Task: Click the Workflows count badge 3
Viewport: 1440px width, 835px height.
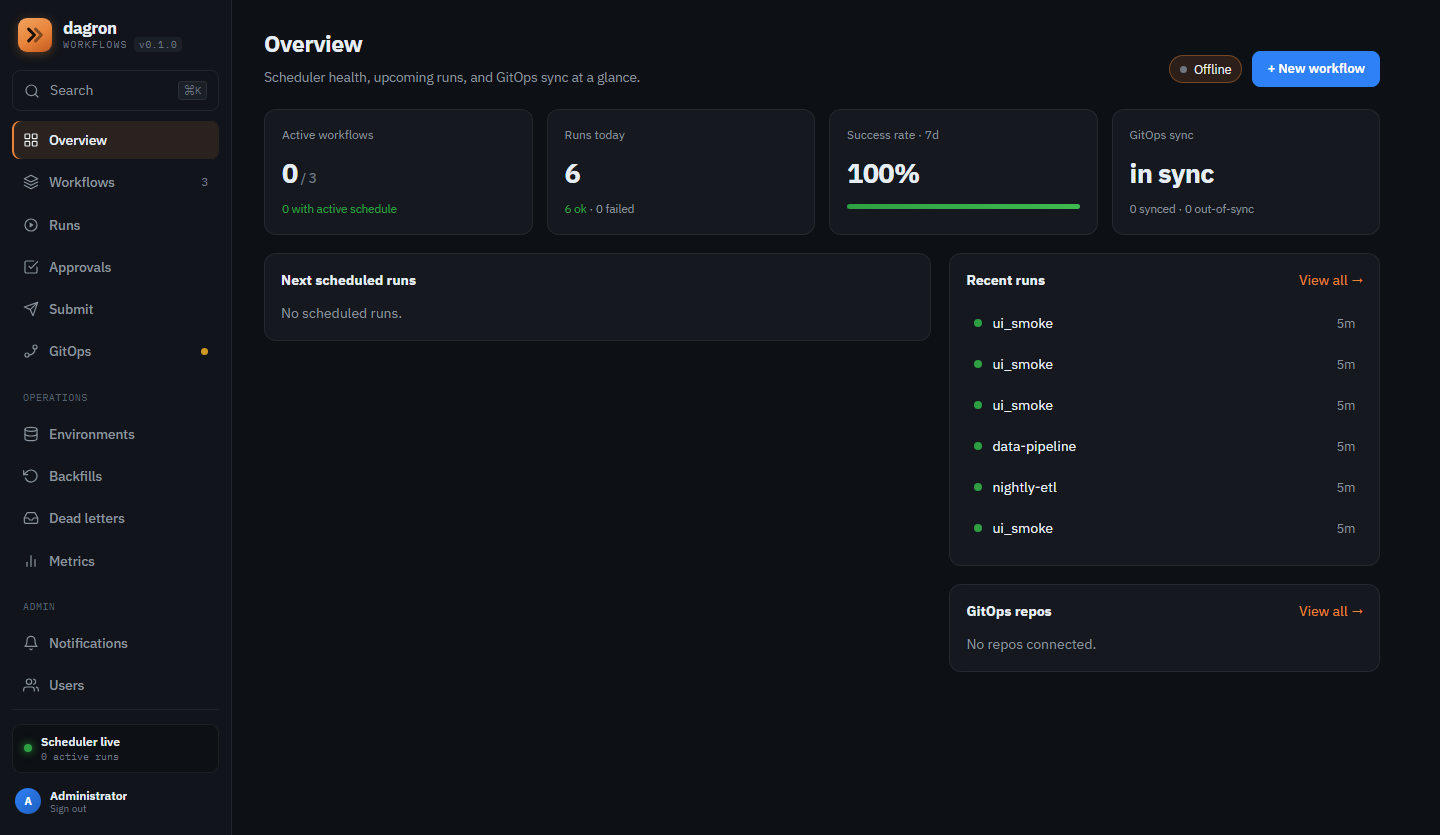Action: click(x=205, y=183)
